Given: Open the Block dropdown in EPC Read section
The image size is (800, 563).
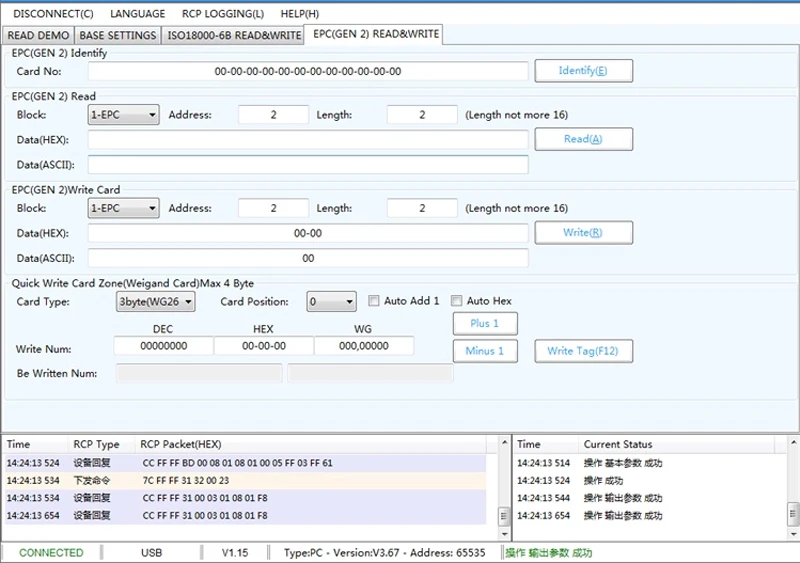Looking at the screenshot, I should point(123,115).
